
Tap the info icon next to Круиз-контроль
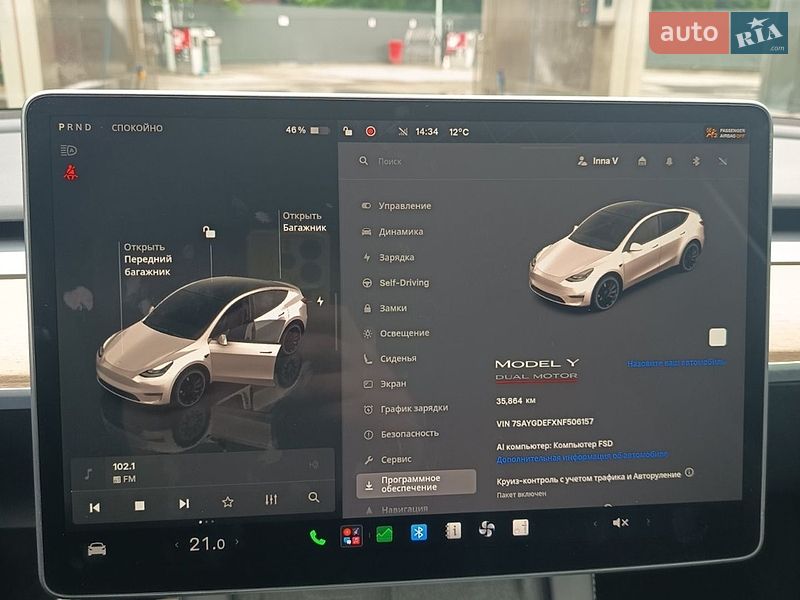[x=689, y=472]
